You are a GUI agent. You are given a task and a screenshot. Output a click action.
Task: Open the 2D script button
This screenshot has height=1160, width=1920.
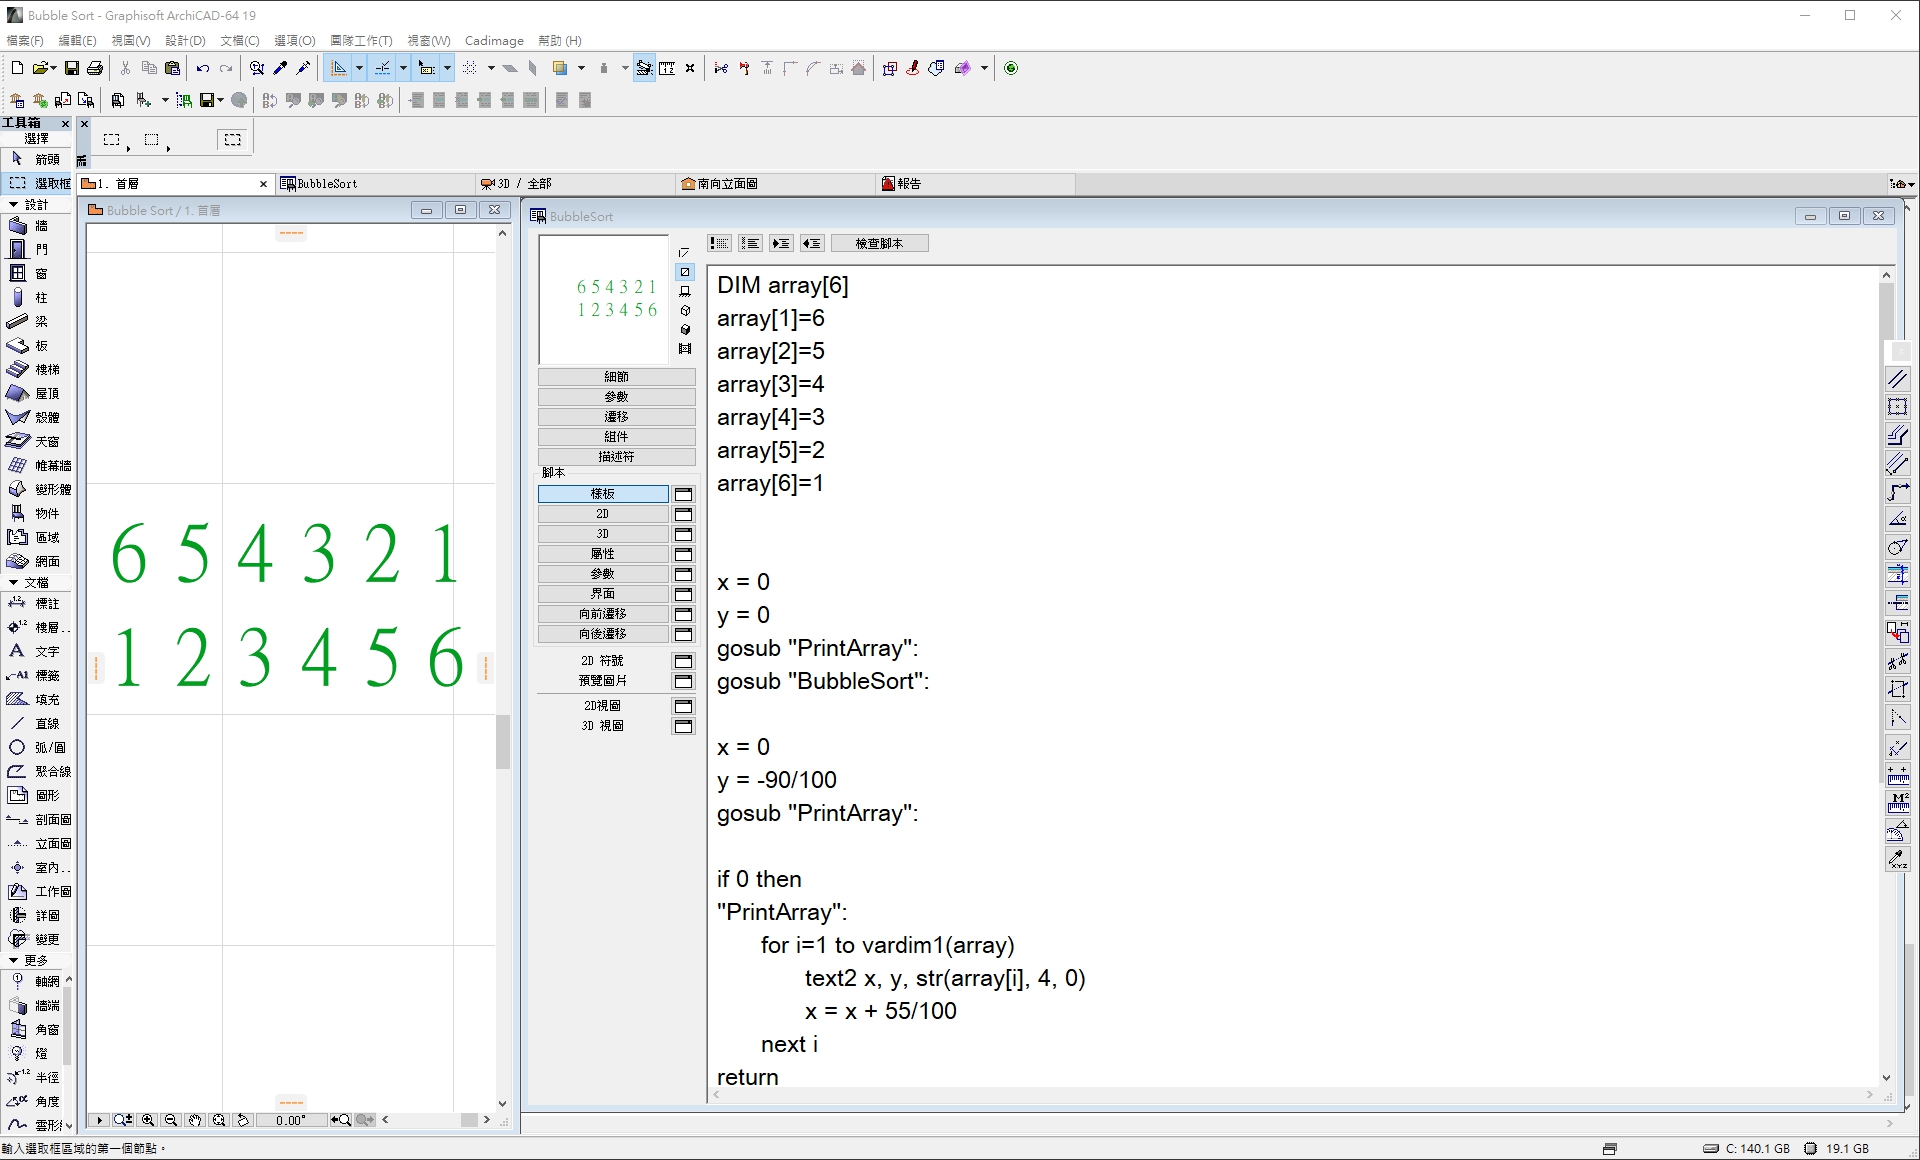(x=602, y=514)
